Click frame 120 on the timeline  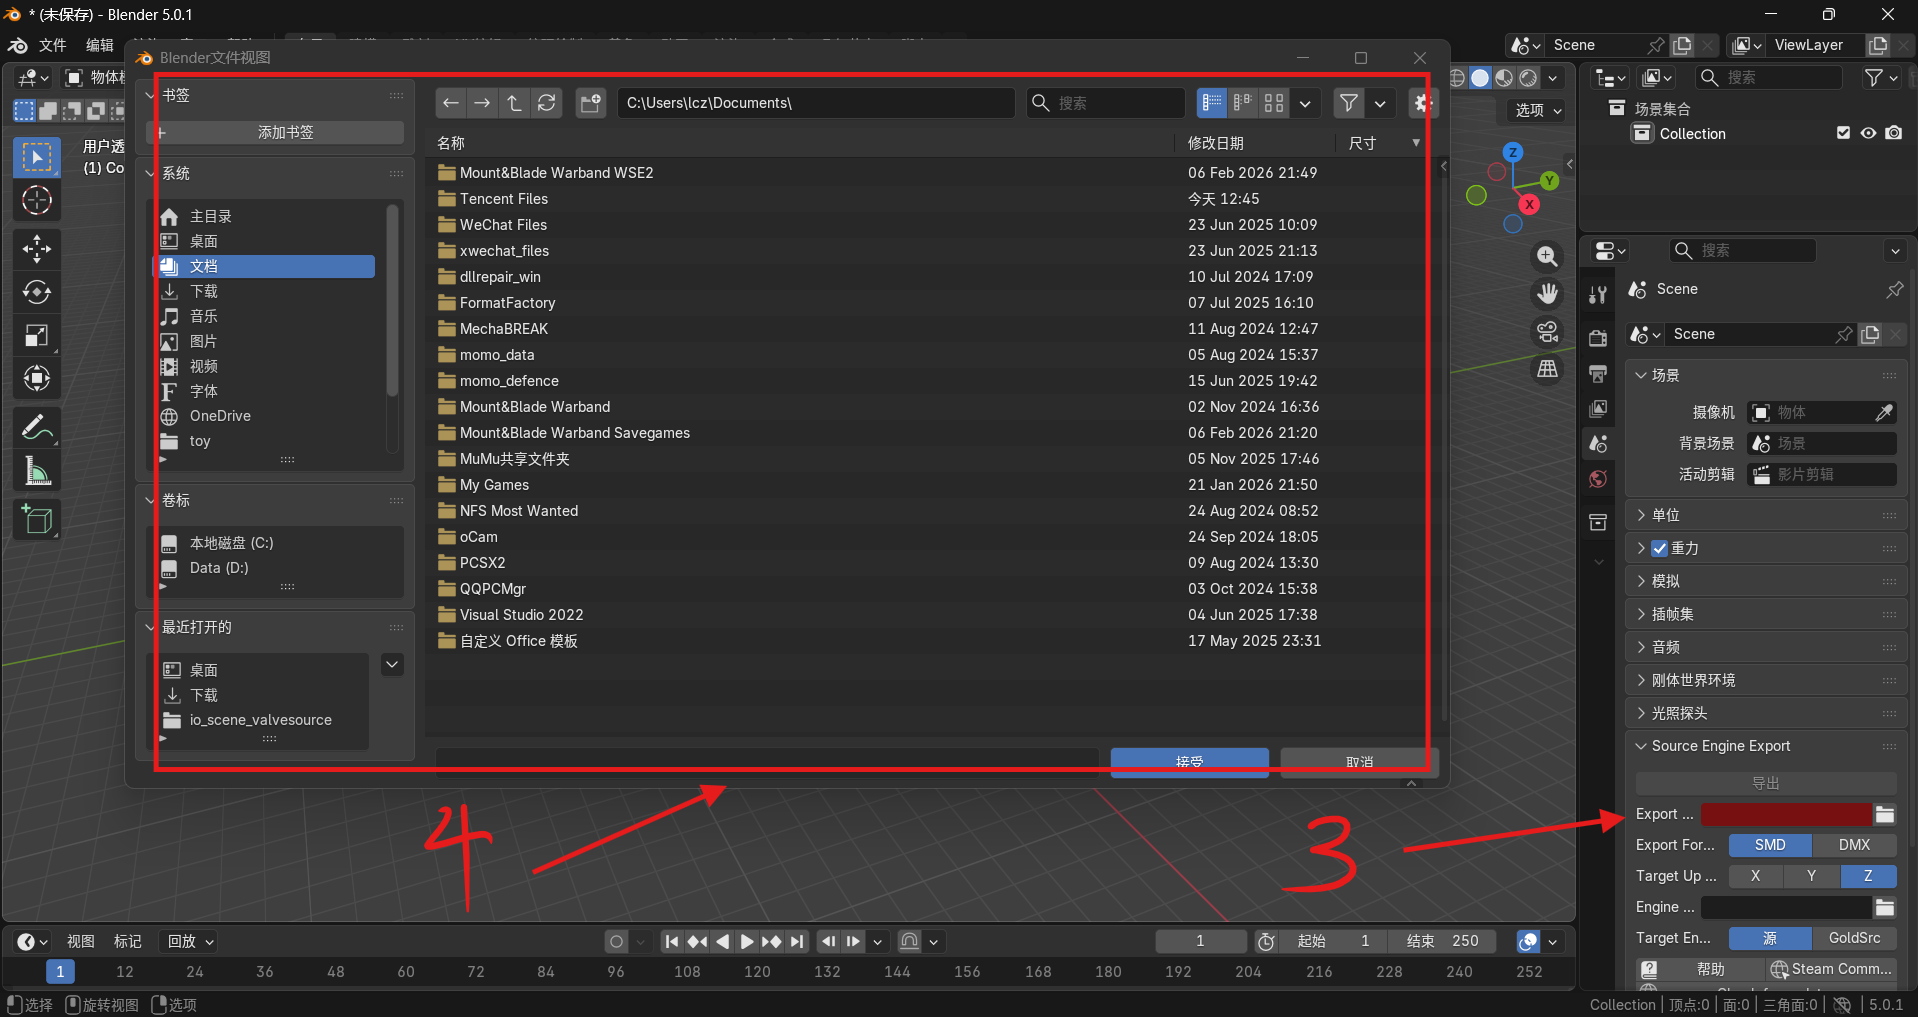[757, 971]
